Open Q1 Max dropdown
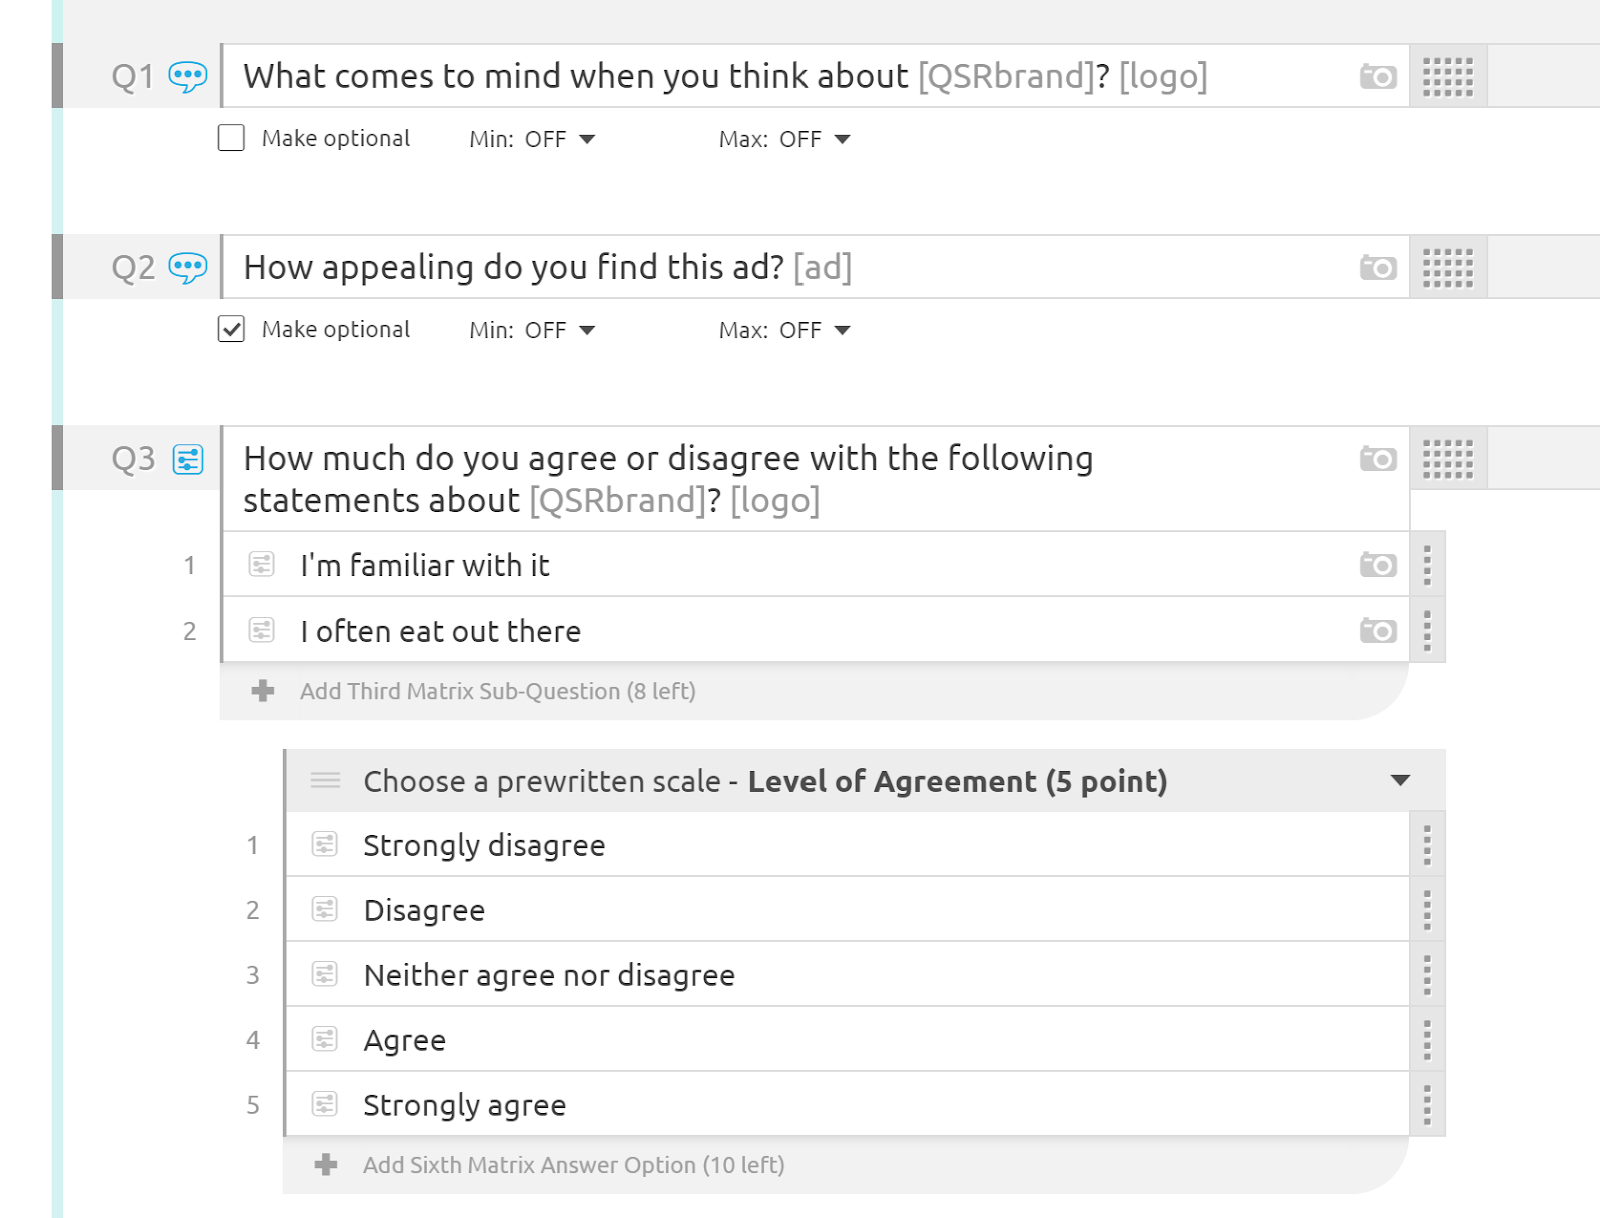This screenshot has height=1218, width=1600. point(785,139)
